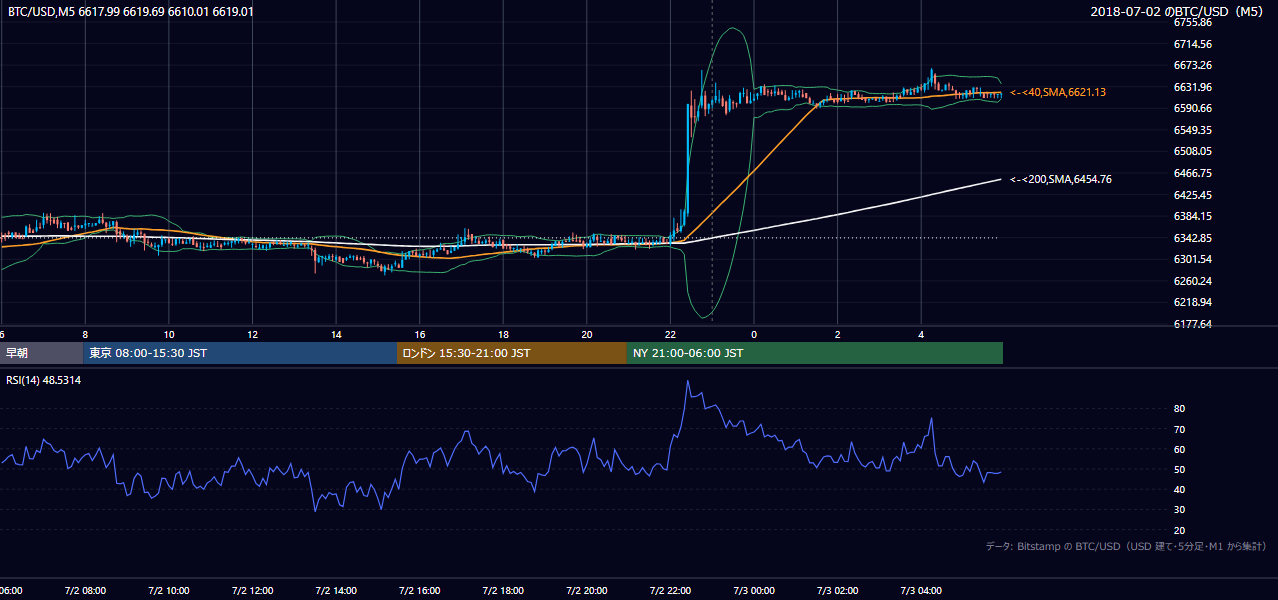Click price axis value 6177.64

click(x=1193, y=324)
